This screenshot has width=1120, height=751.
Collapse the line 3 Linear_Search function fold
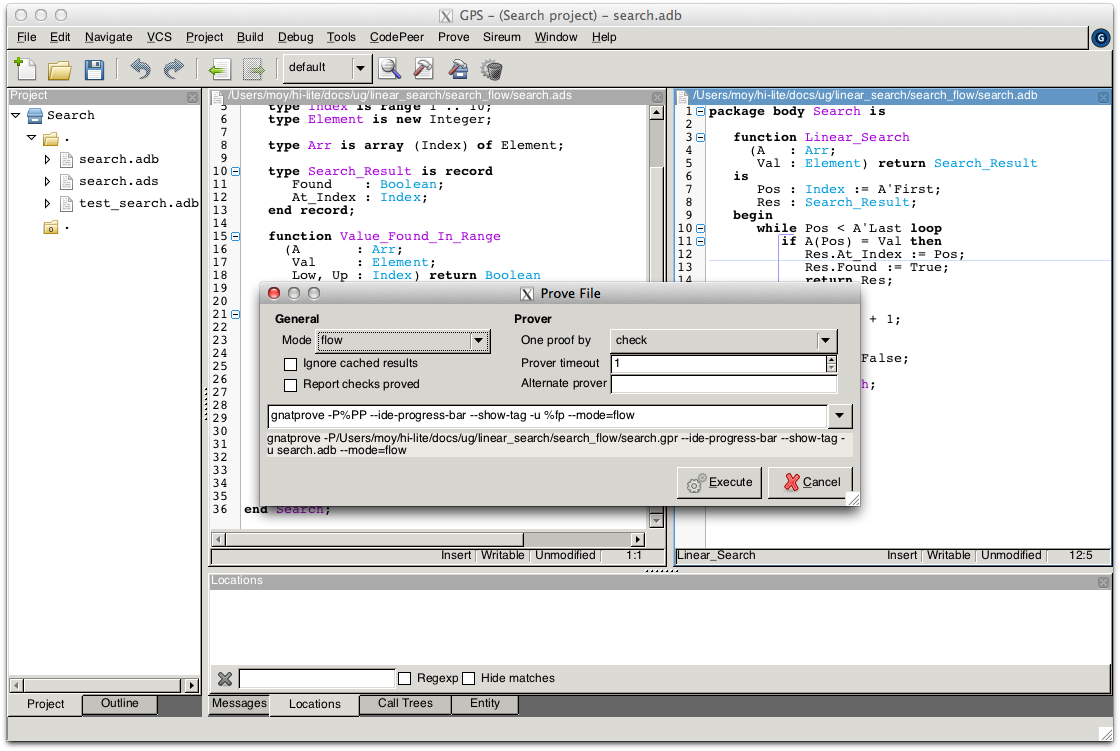(701, 137)
